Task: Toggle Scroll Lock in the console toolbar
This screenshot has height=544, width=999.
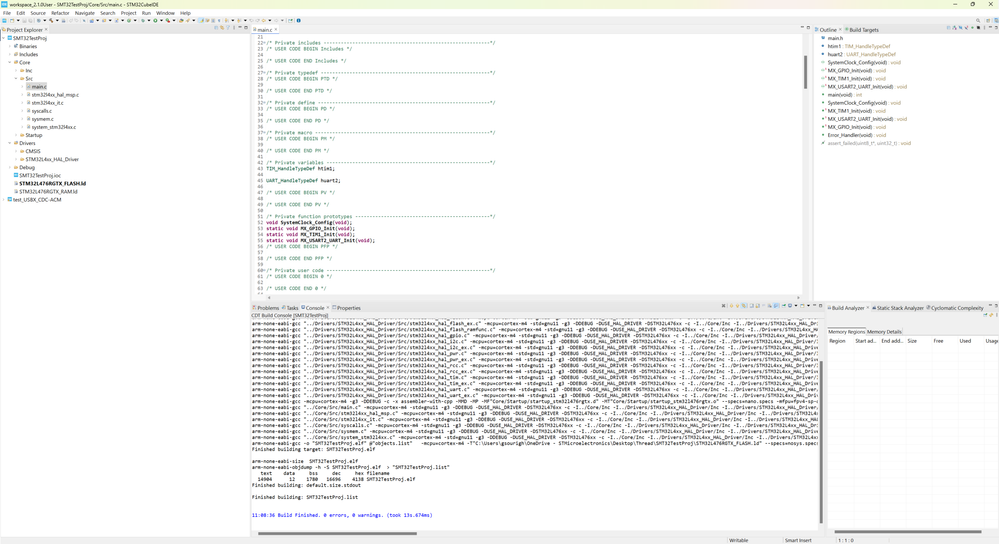Action: tap(758, 306)
